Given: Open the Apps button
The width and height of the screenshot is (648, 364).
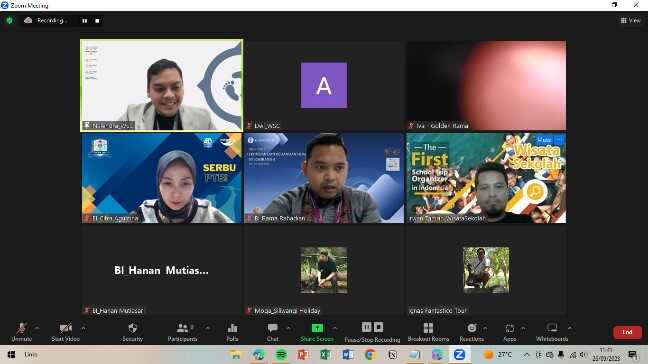Looking at the screenshot, I should [510, 332].
